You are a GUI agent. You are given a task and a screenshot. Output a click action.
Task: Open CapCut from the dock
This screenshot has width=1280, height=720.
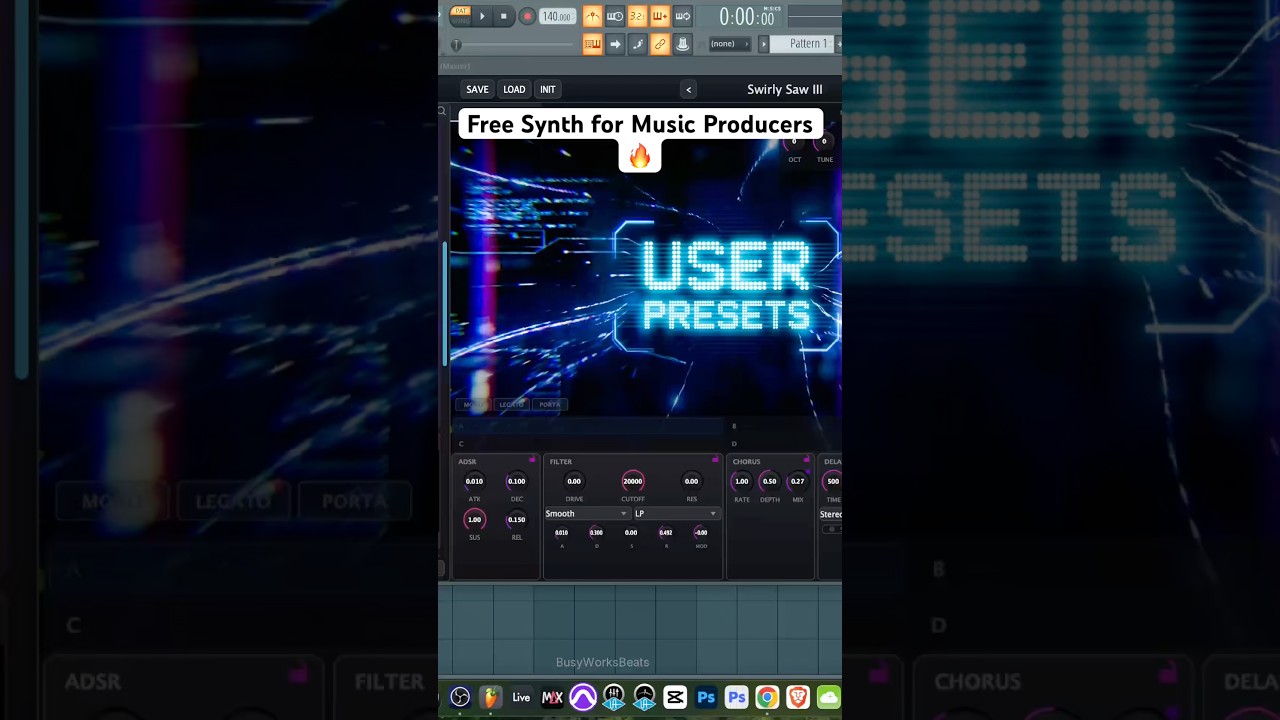[x=675, y=697]
